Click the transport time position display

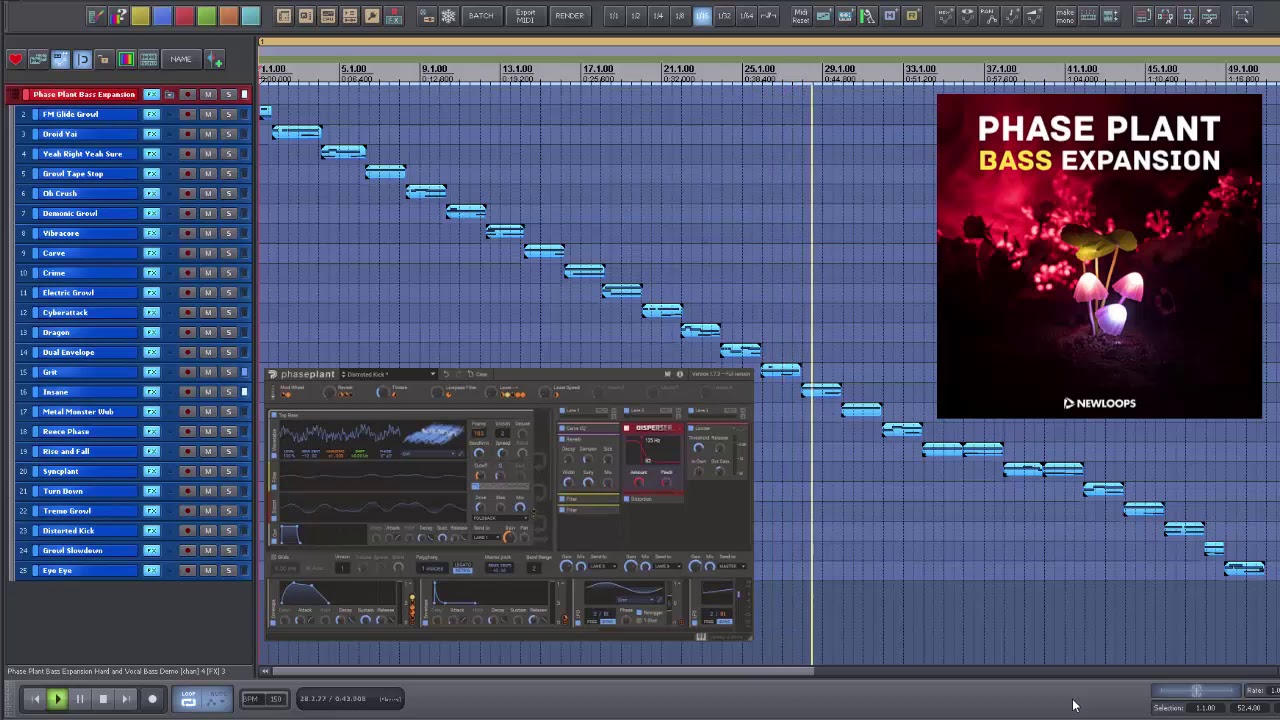point(348,699)
